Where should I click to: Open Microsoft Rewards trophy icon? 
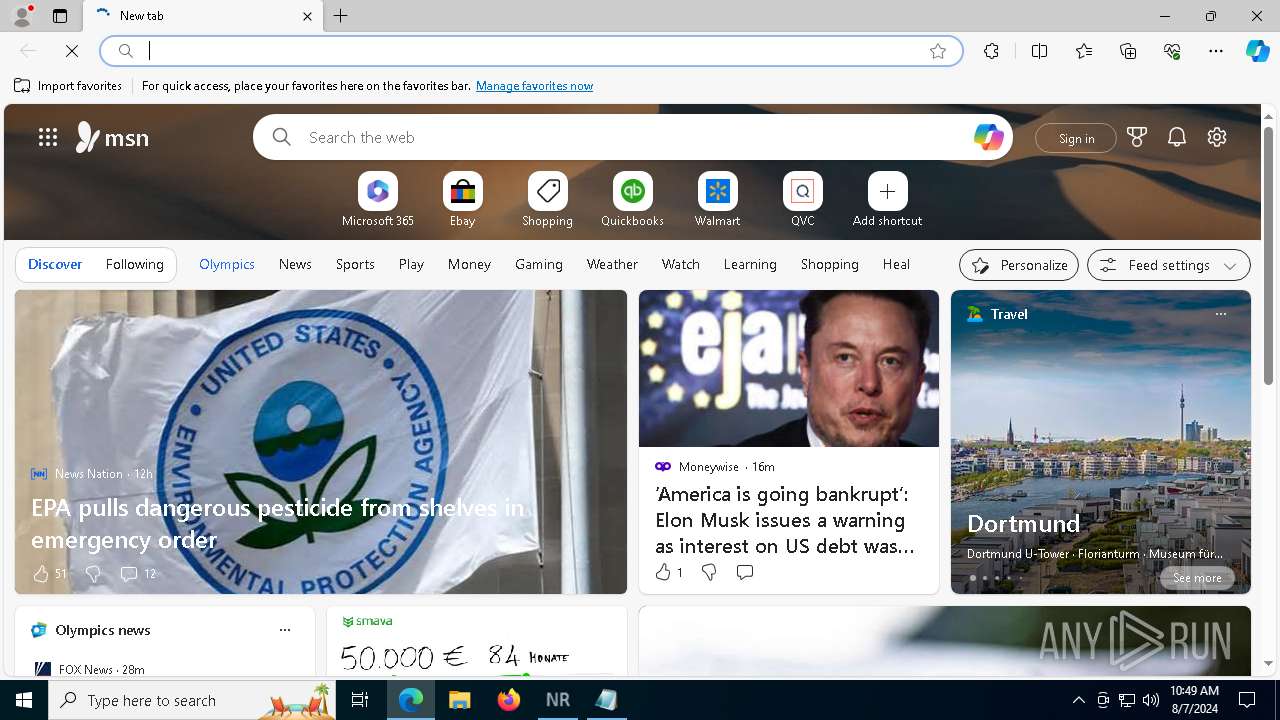(x=1137, y=137)
